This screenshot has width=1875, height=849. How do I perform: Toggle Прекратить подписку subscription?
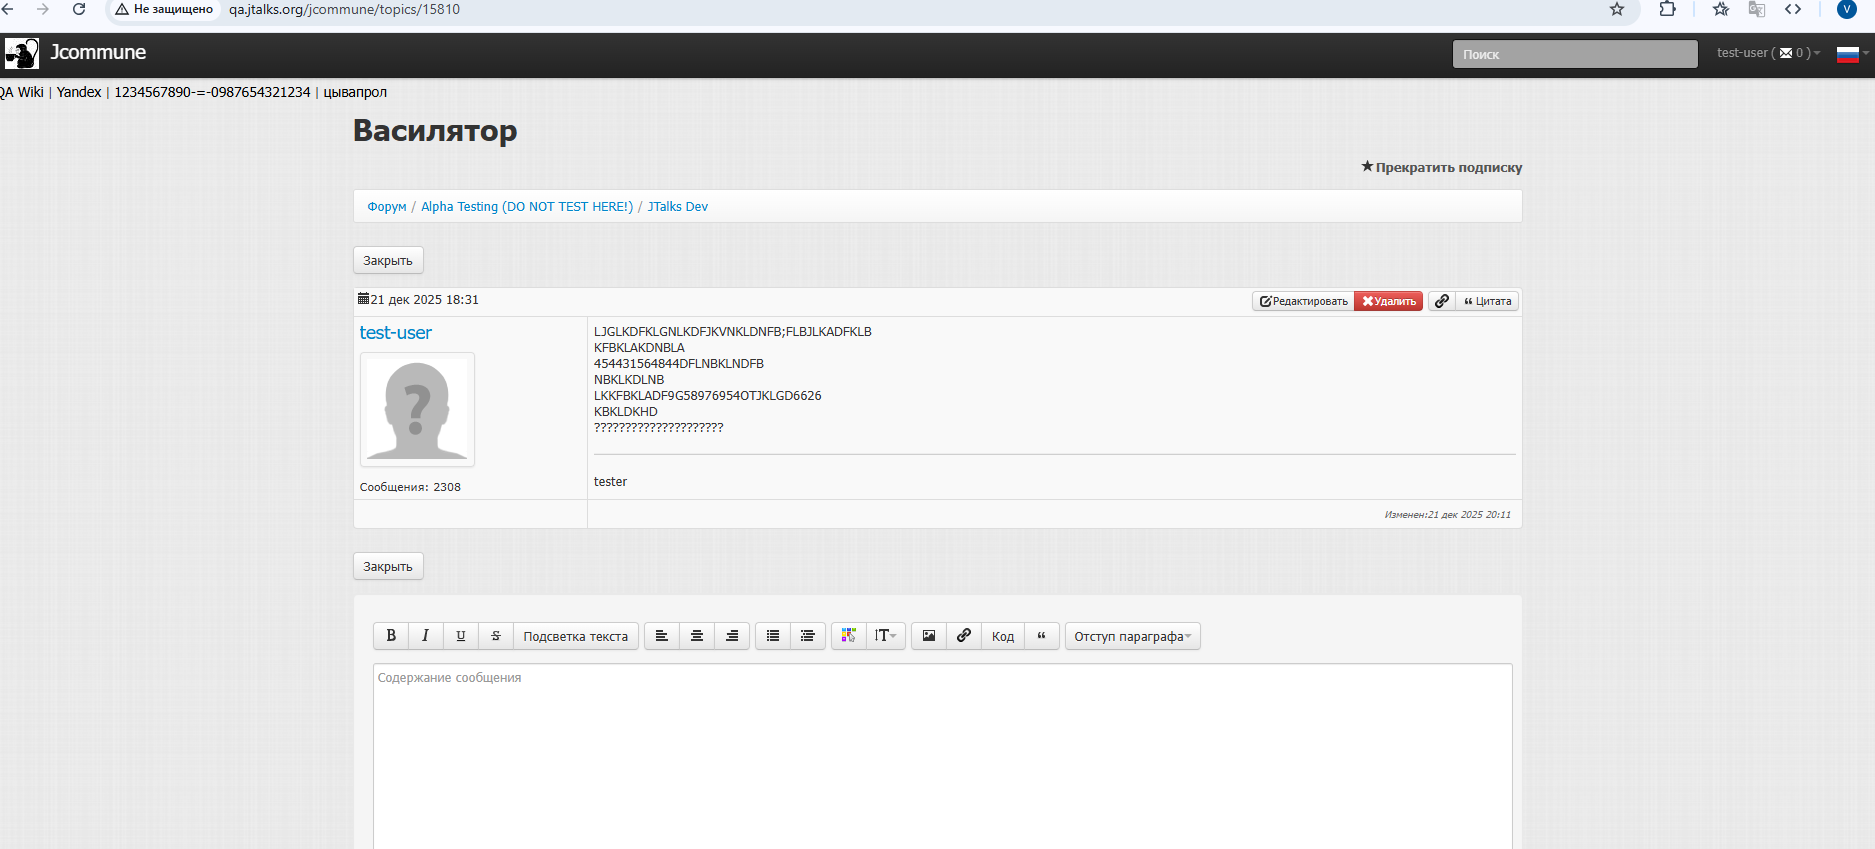(x=1441, y=167)
